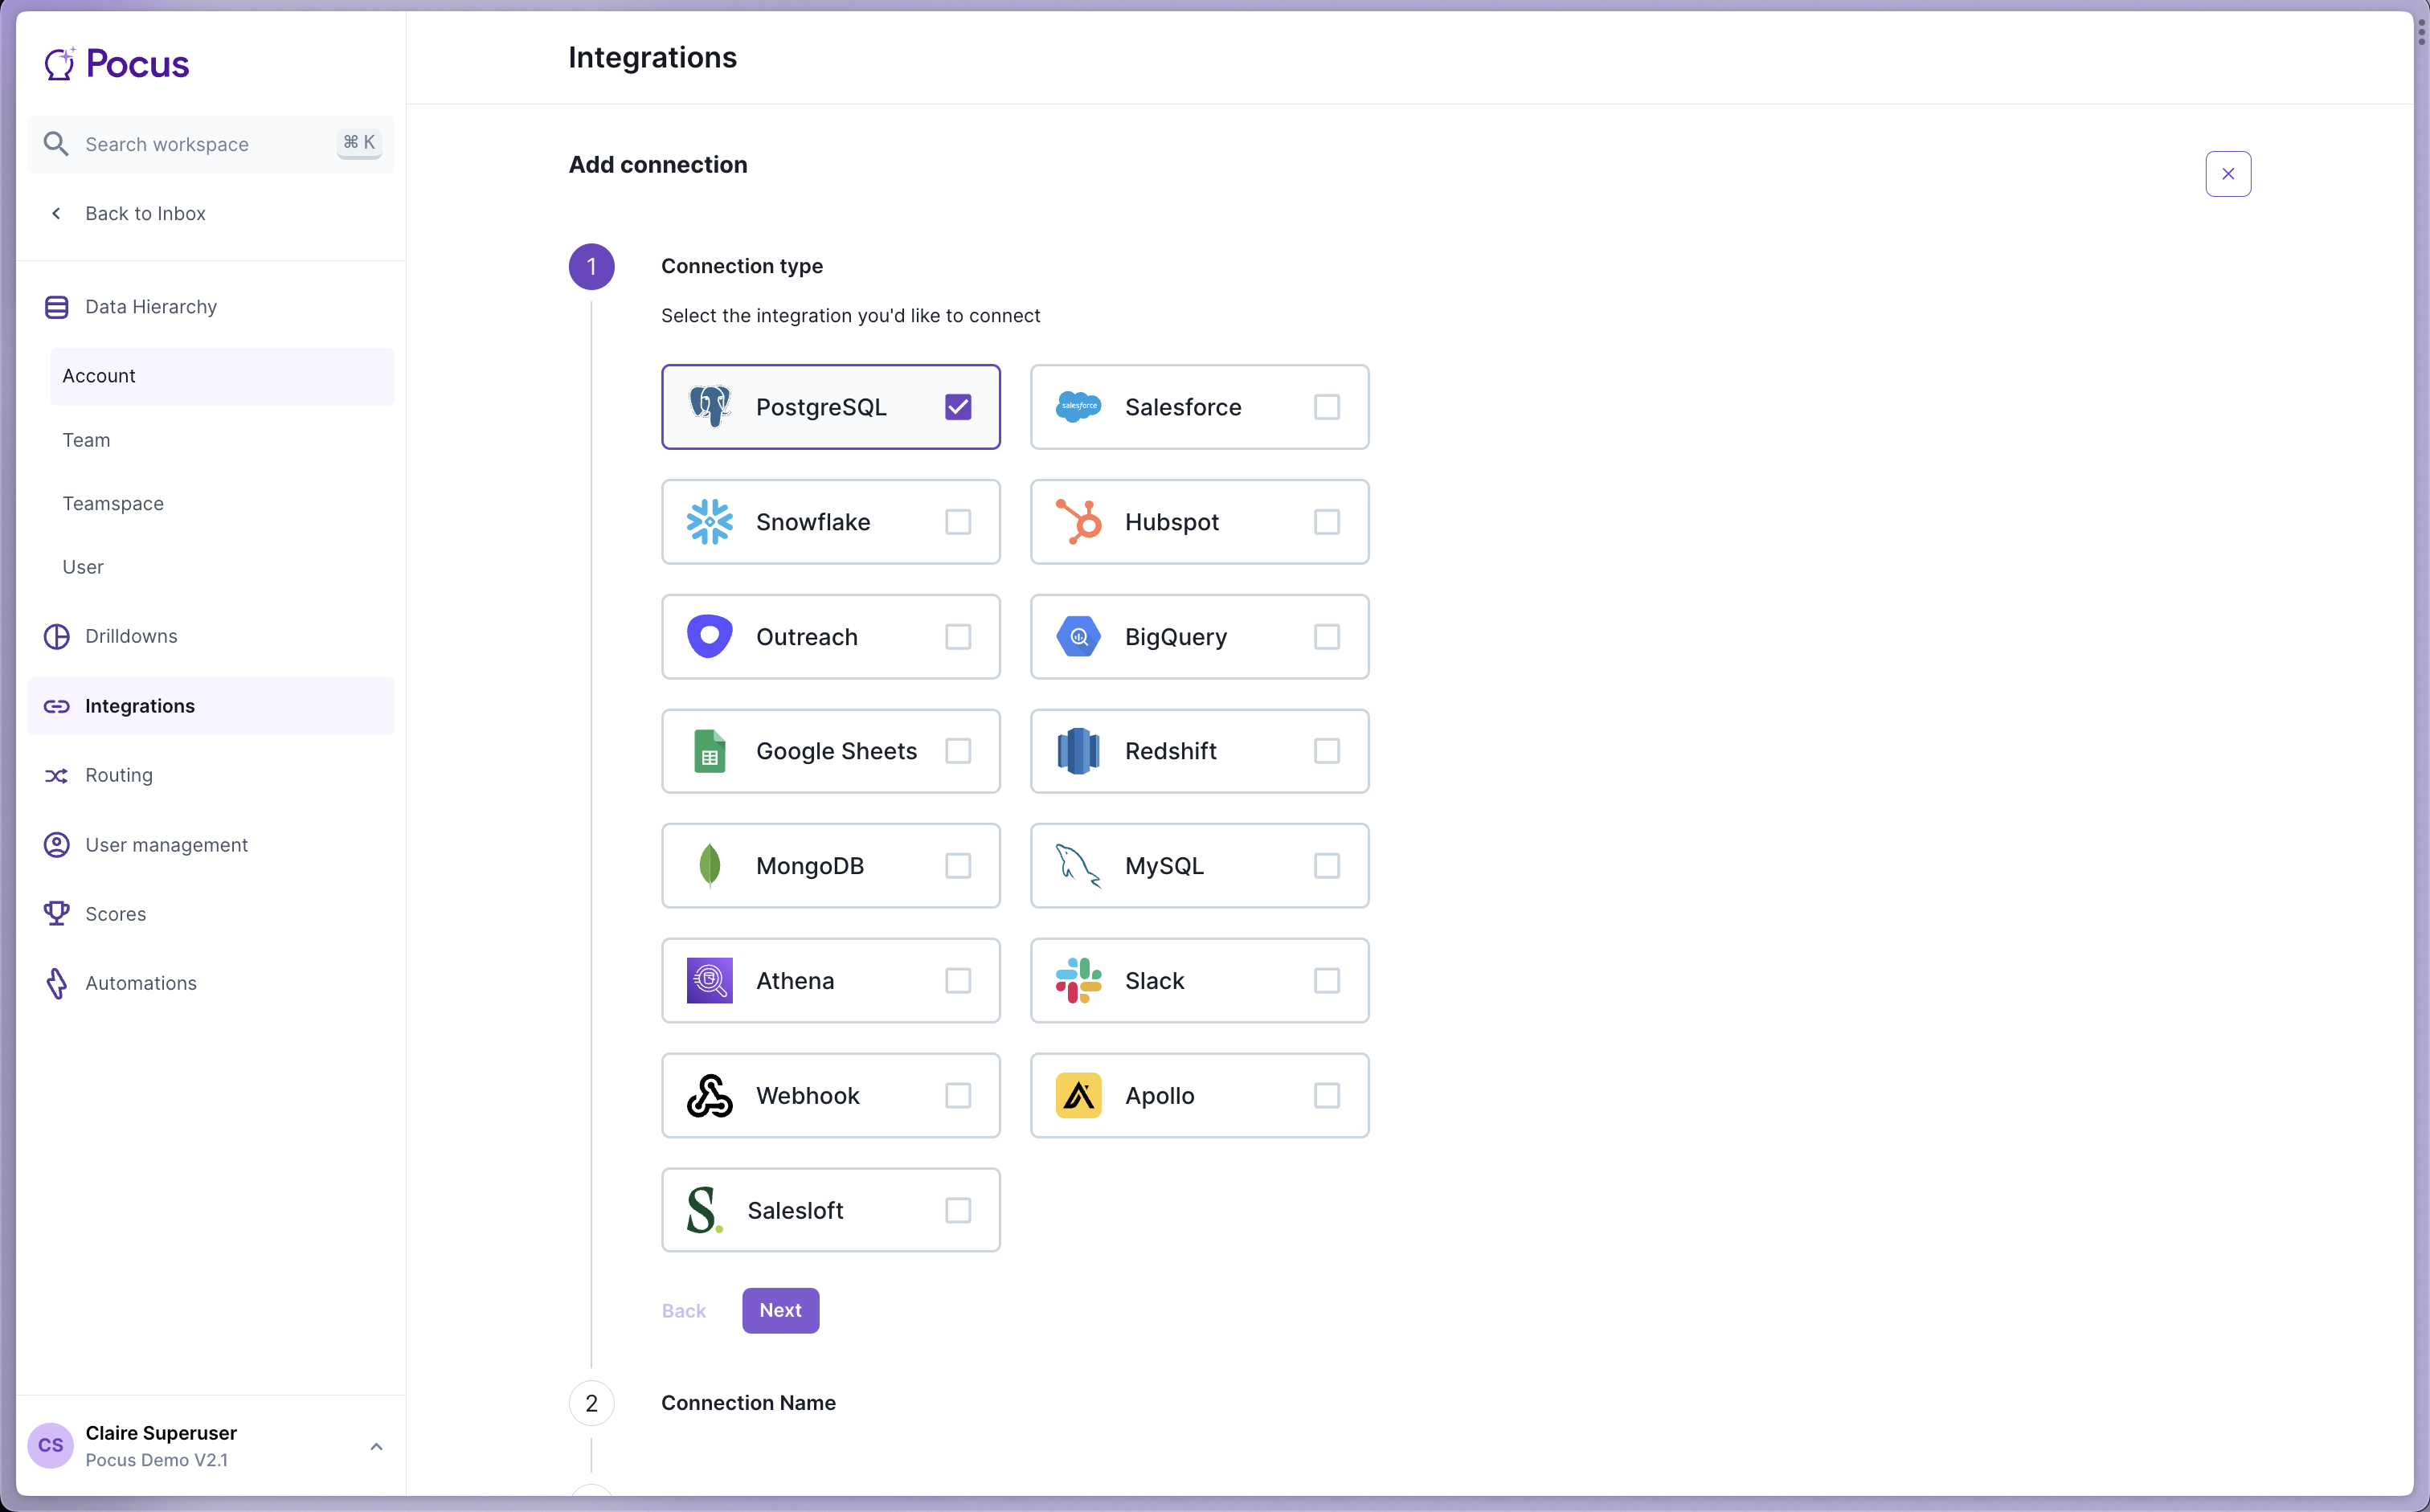
Task: Enable the Salesloft checkbox
Action: 957,1210
